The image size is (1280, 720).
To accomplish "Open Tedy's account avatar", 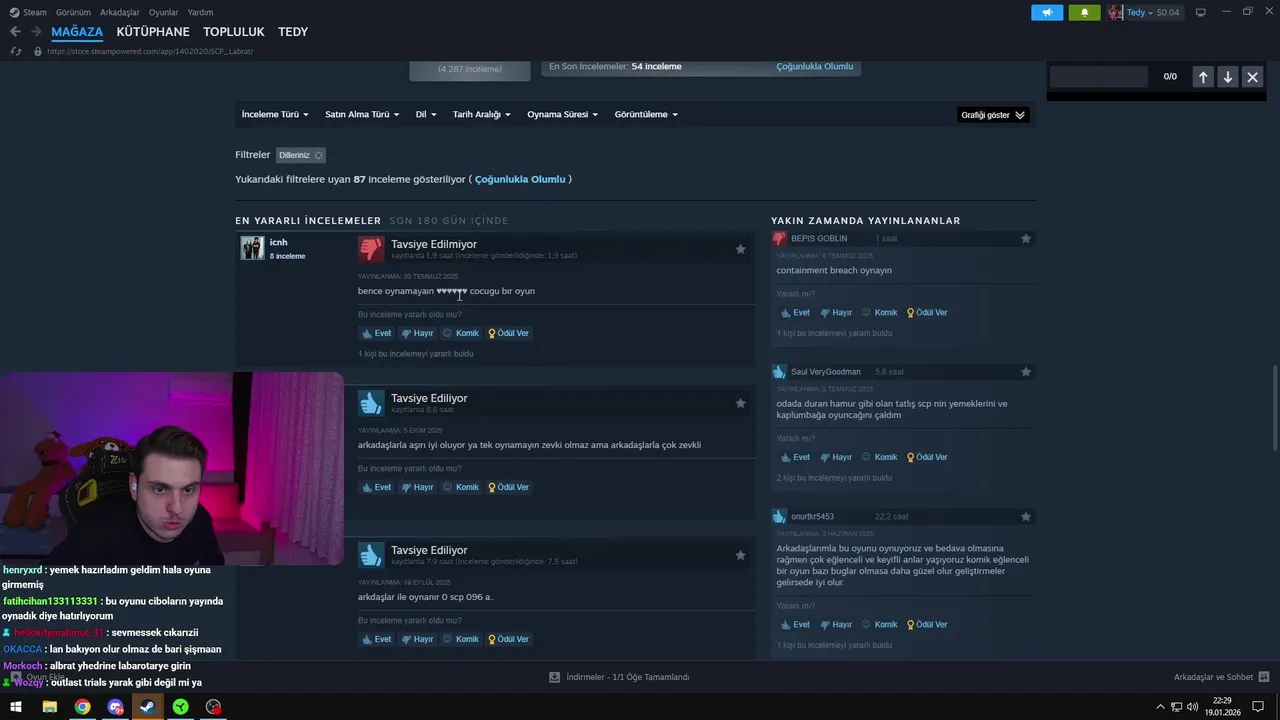I will click(1115, 13).
